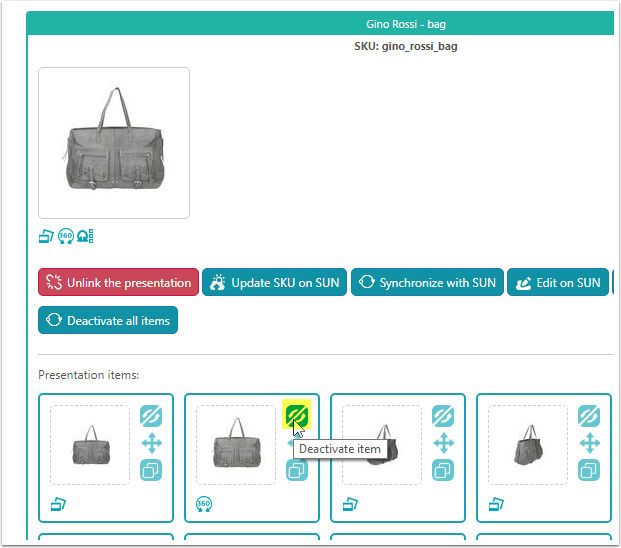Deactivate the second item with the highlighted green toggle

(x=297, y=415)
